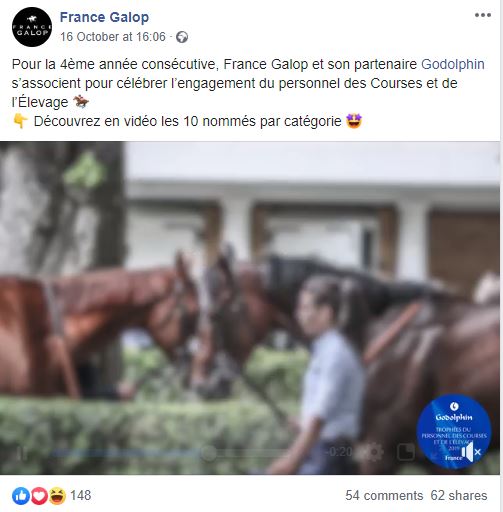Open the video settings gear

373,452
